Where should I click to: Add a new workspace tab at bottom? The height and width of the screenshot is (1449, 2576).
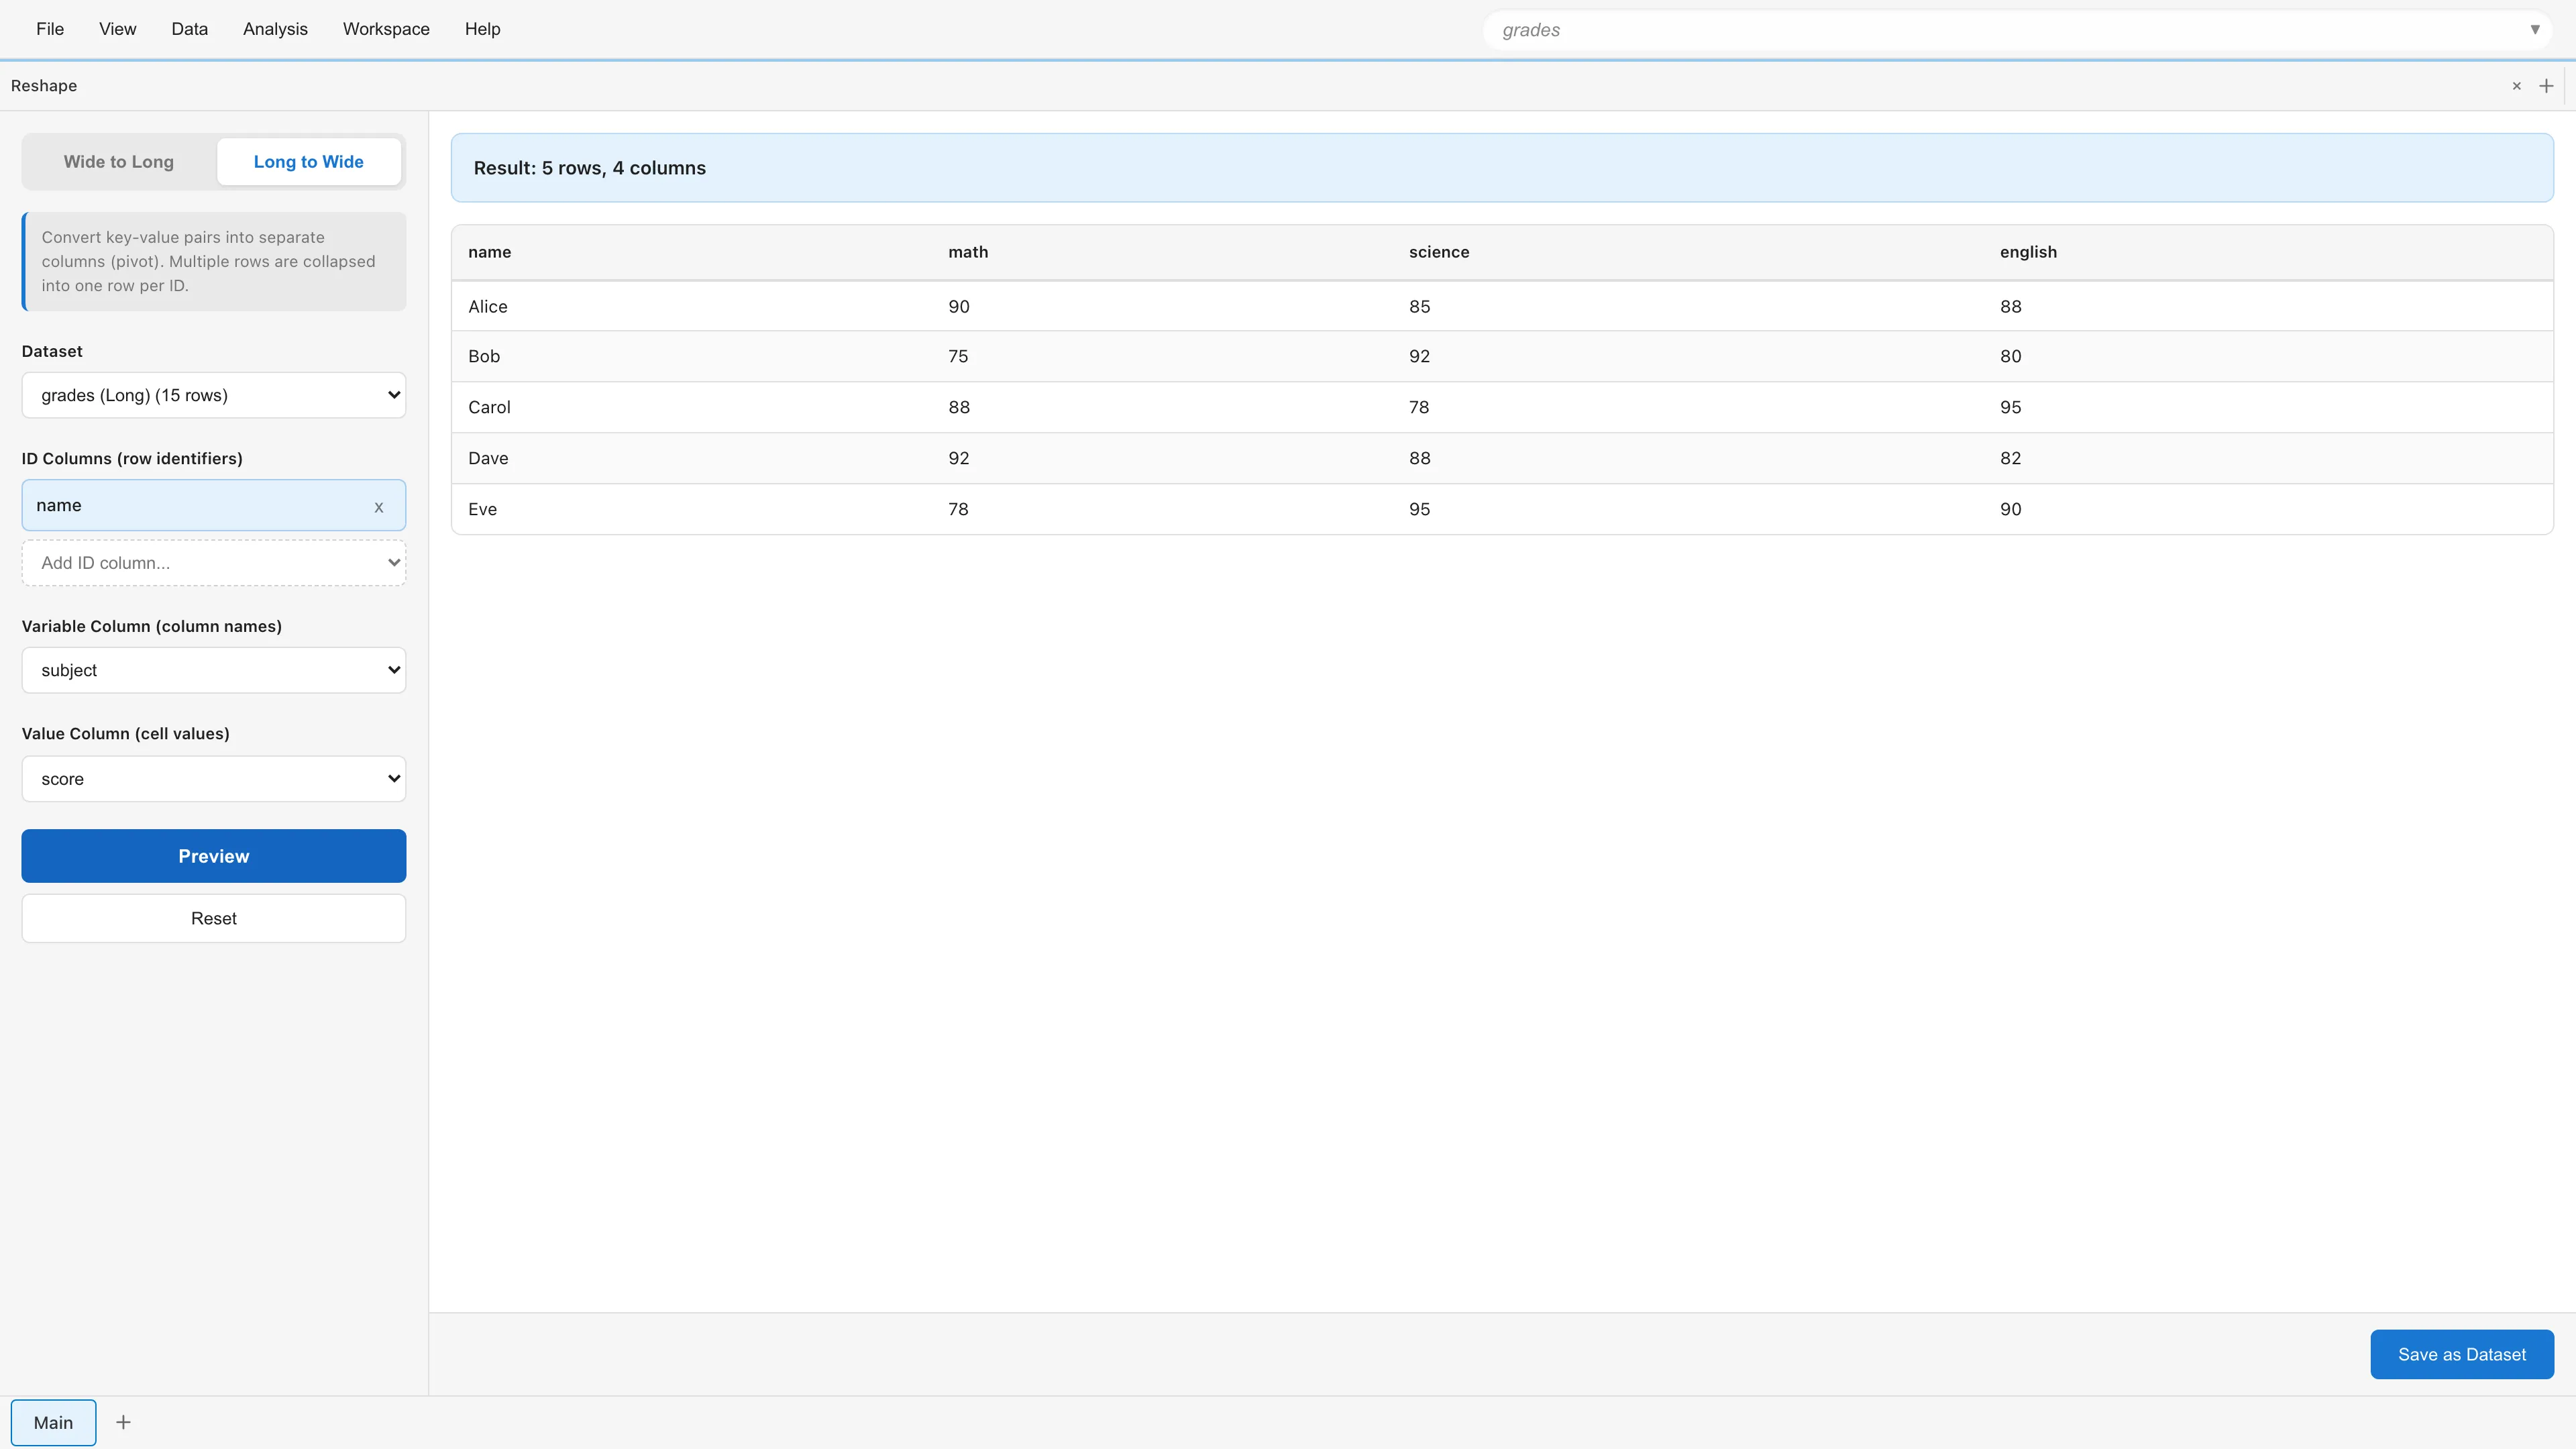tap(123, 1422)
